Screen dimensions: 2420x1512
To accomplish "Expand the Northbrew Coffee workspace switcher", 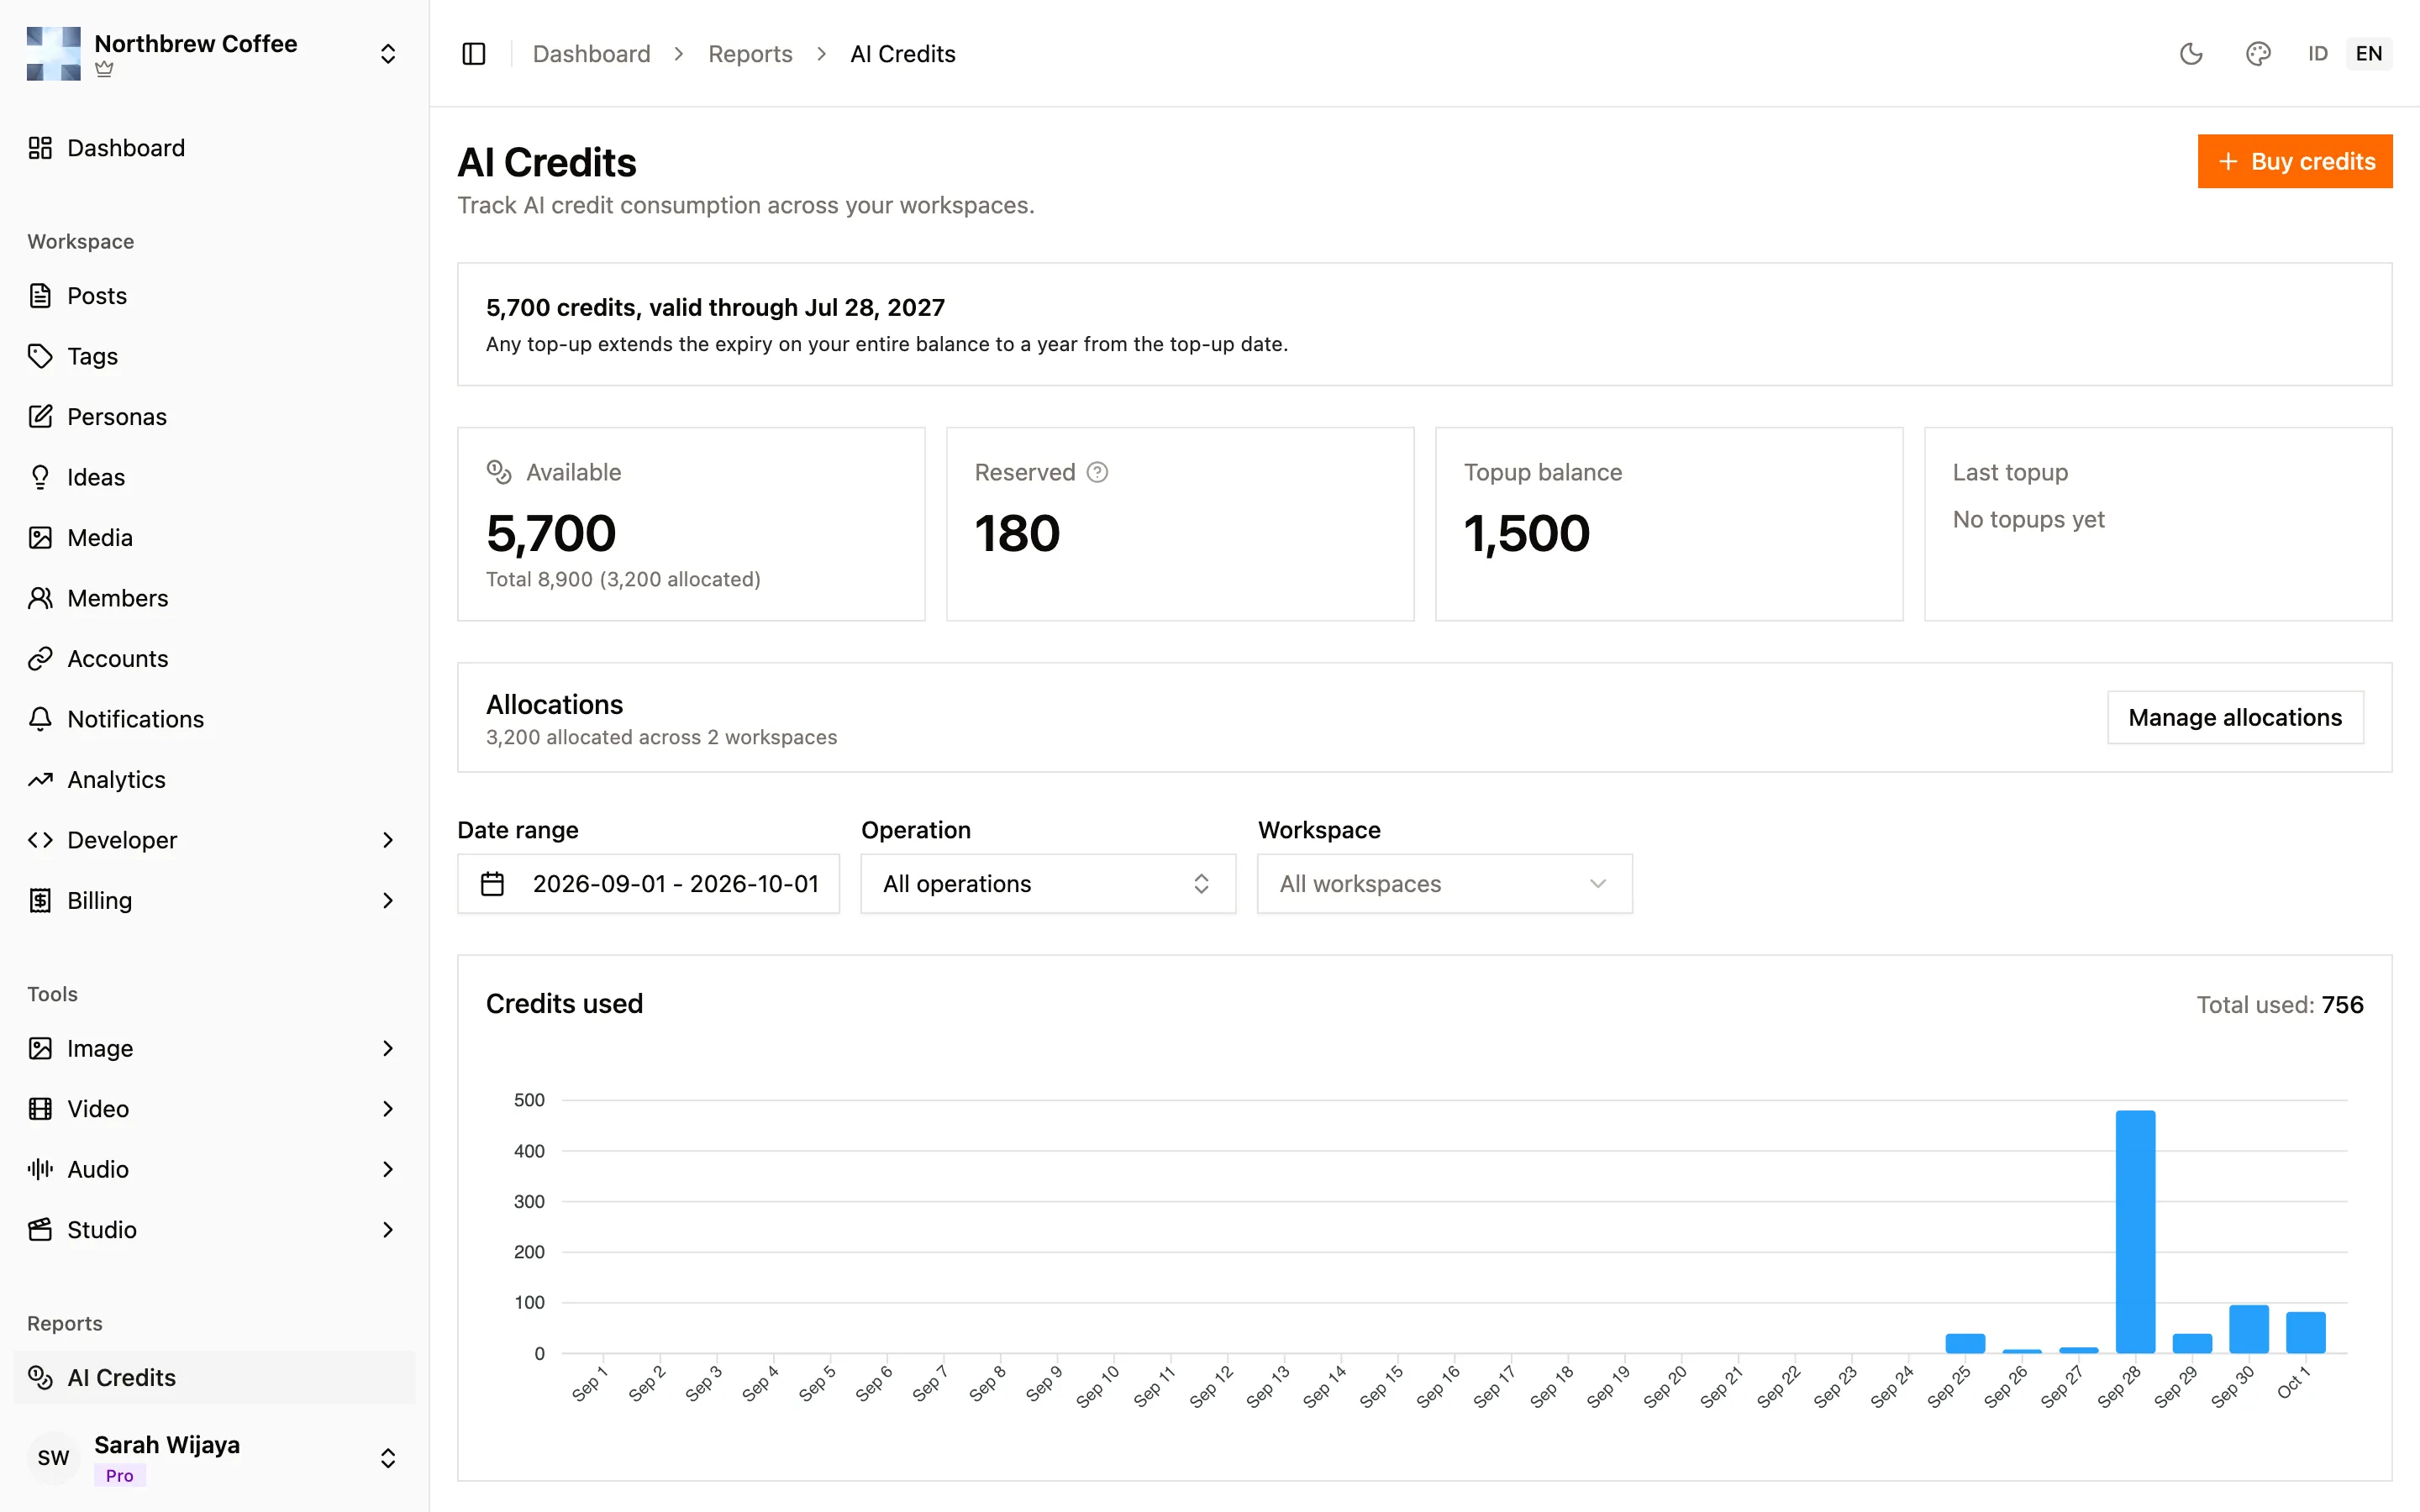I will [x=388, y=54].
